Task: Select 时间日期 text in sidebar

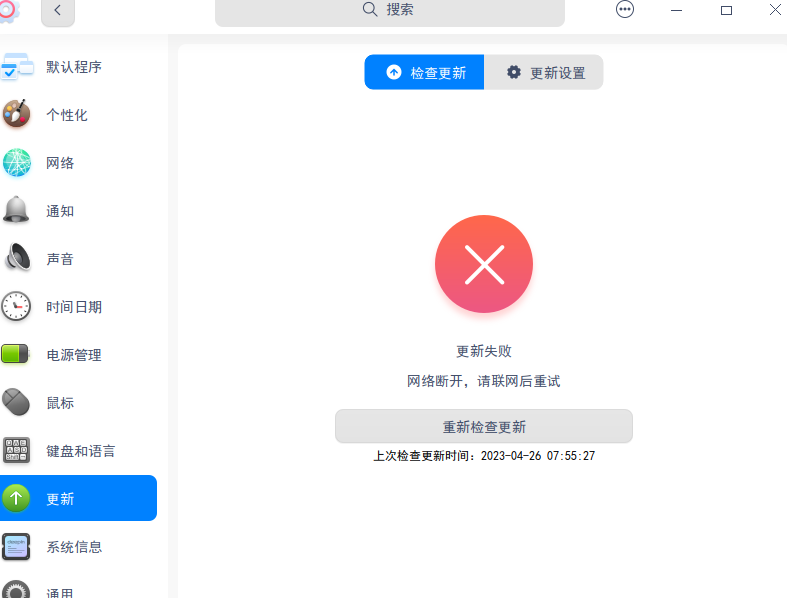Action: (74, 307)
